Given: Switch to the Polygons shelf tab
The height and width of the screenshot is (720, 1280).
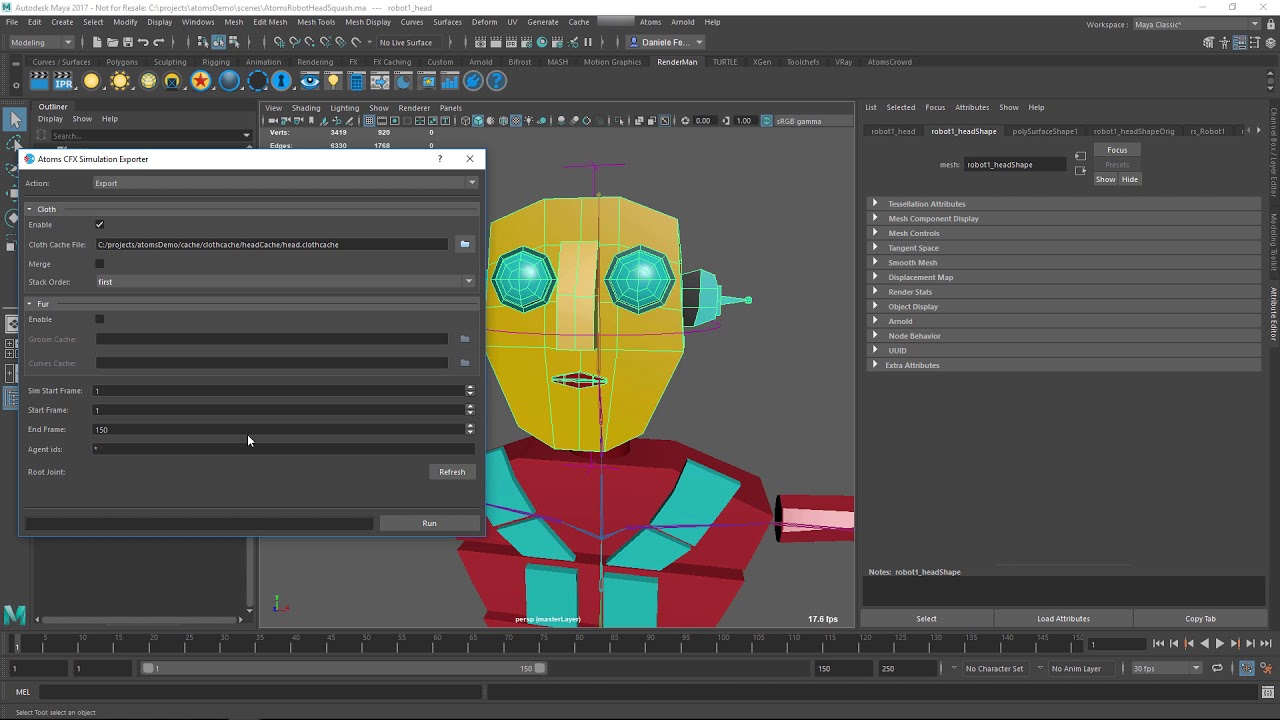Looking at the screenshot, I should (122, 62).
